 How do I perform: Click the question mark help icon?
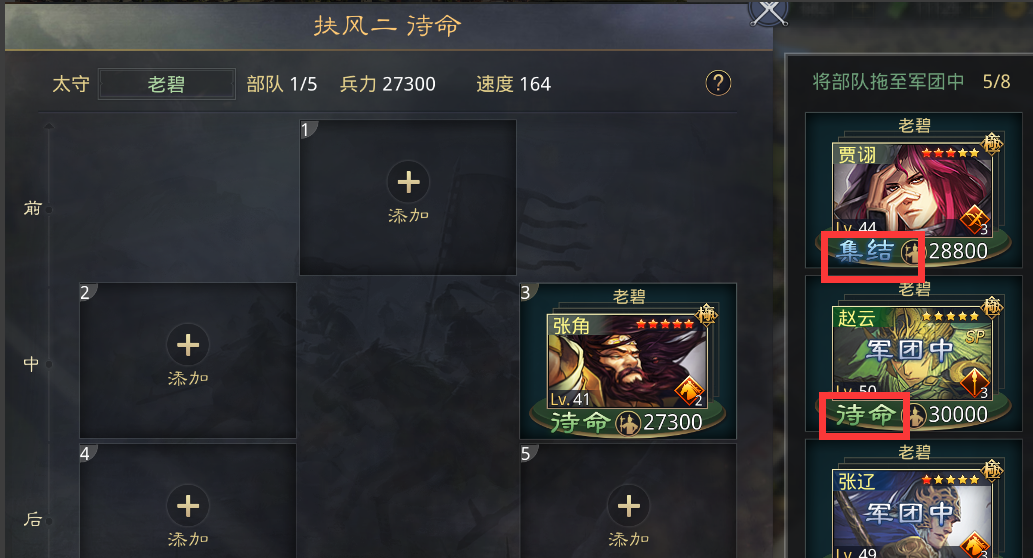point(718,84)
